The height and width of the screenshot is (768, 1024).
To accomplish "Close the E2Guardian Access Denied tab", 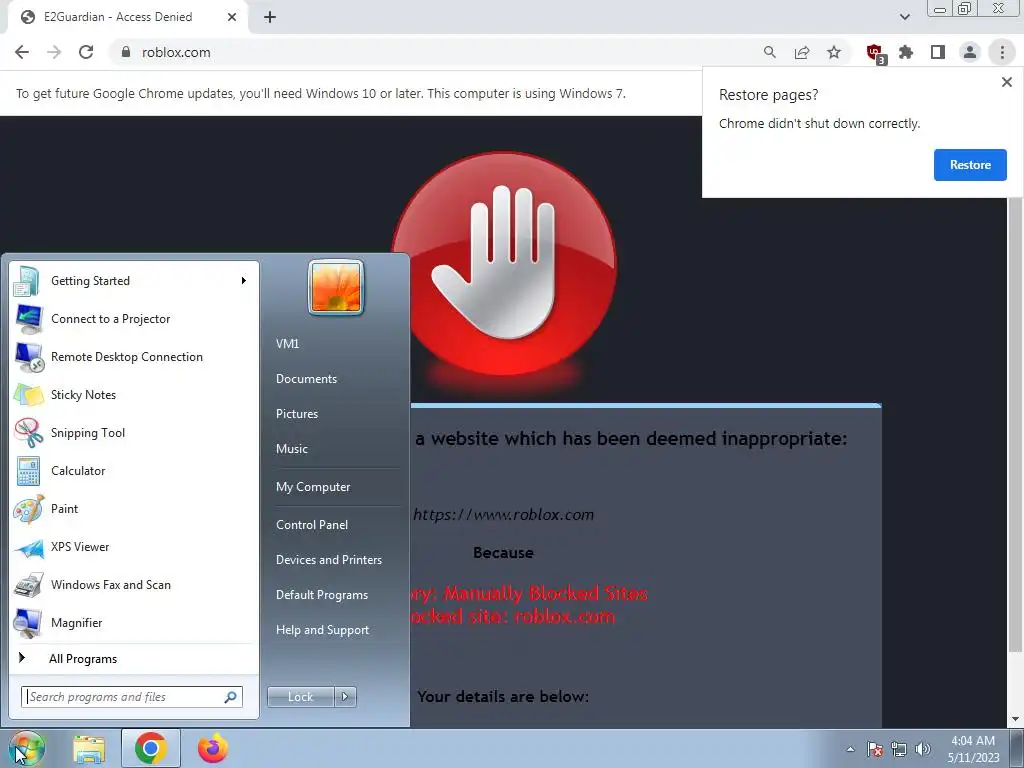I will coord(232,17).
